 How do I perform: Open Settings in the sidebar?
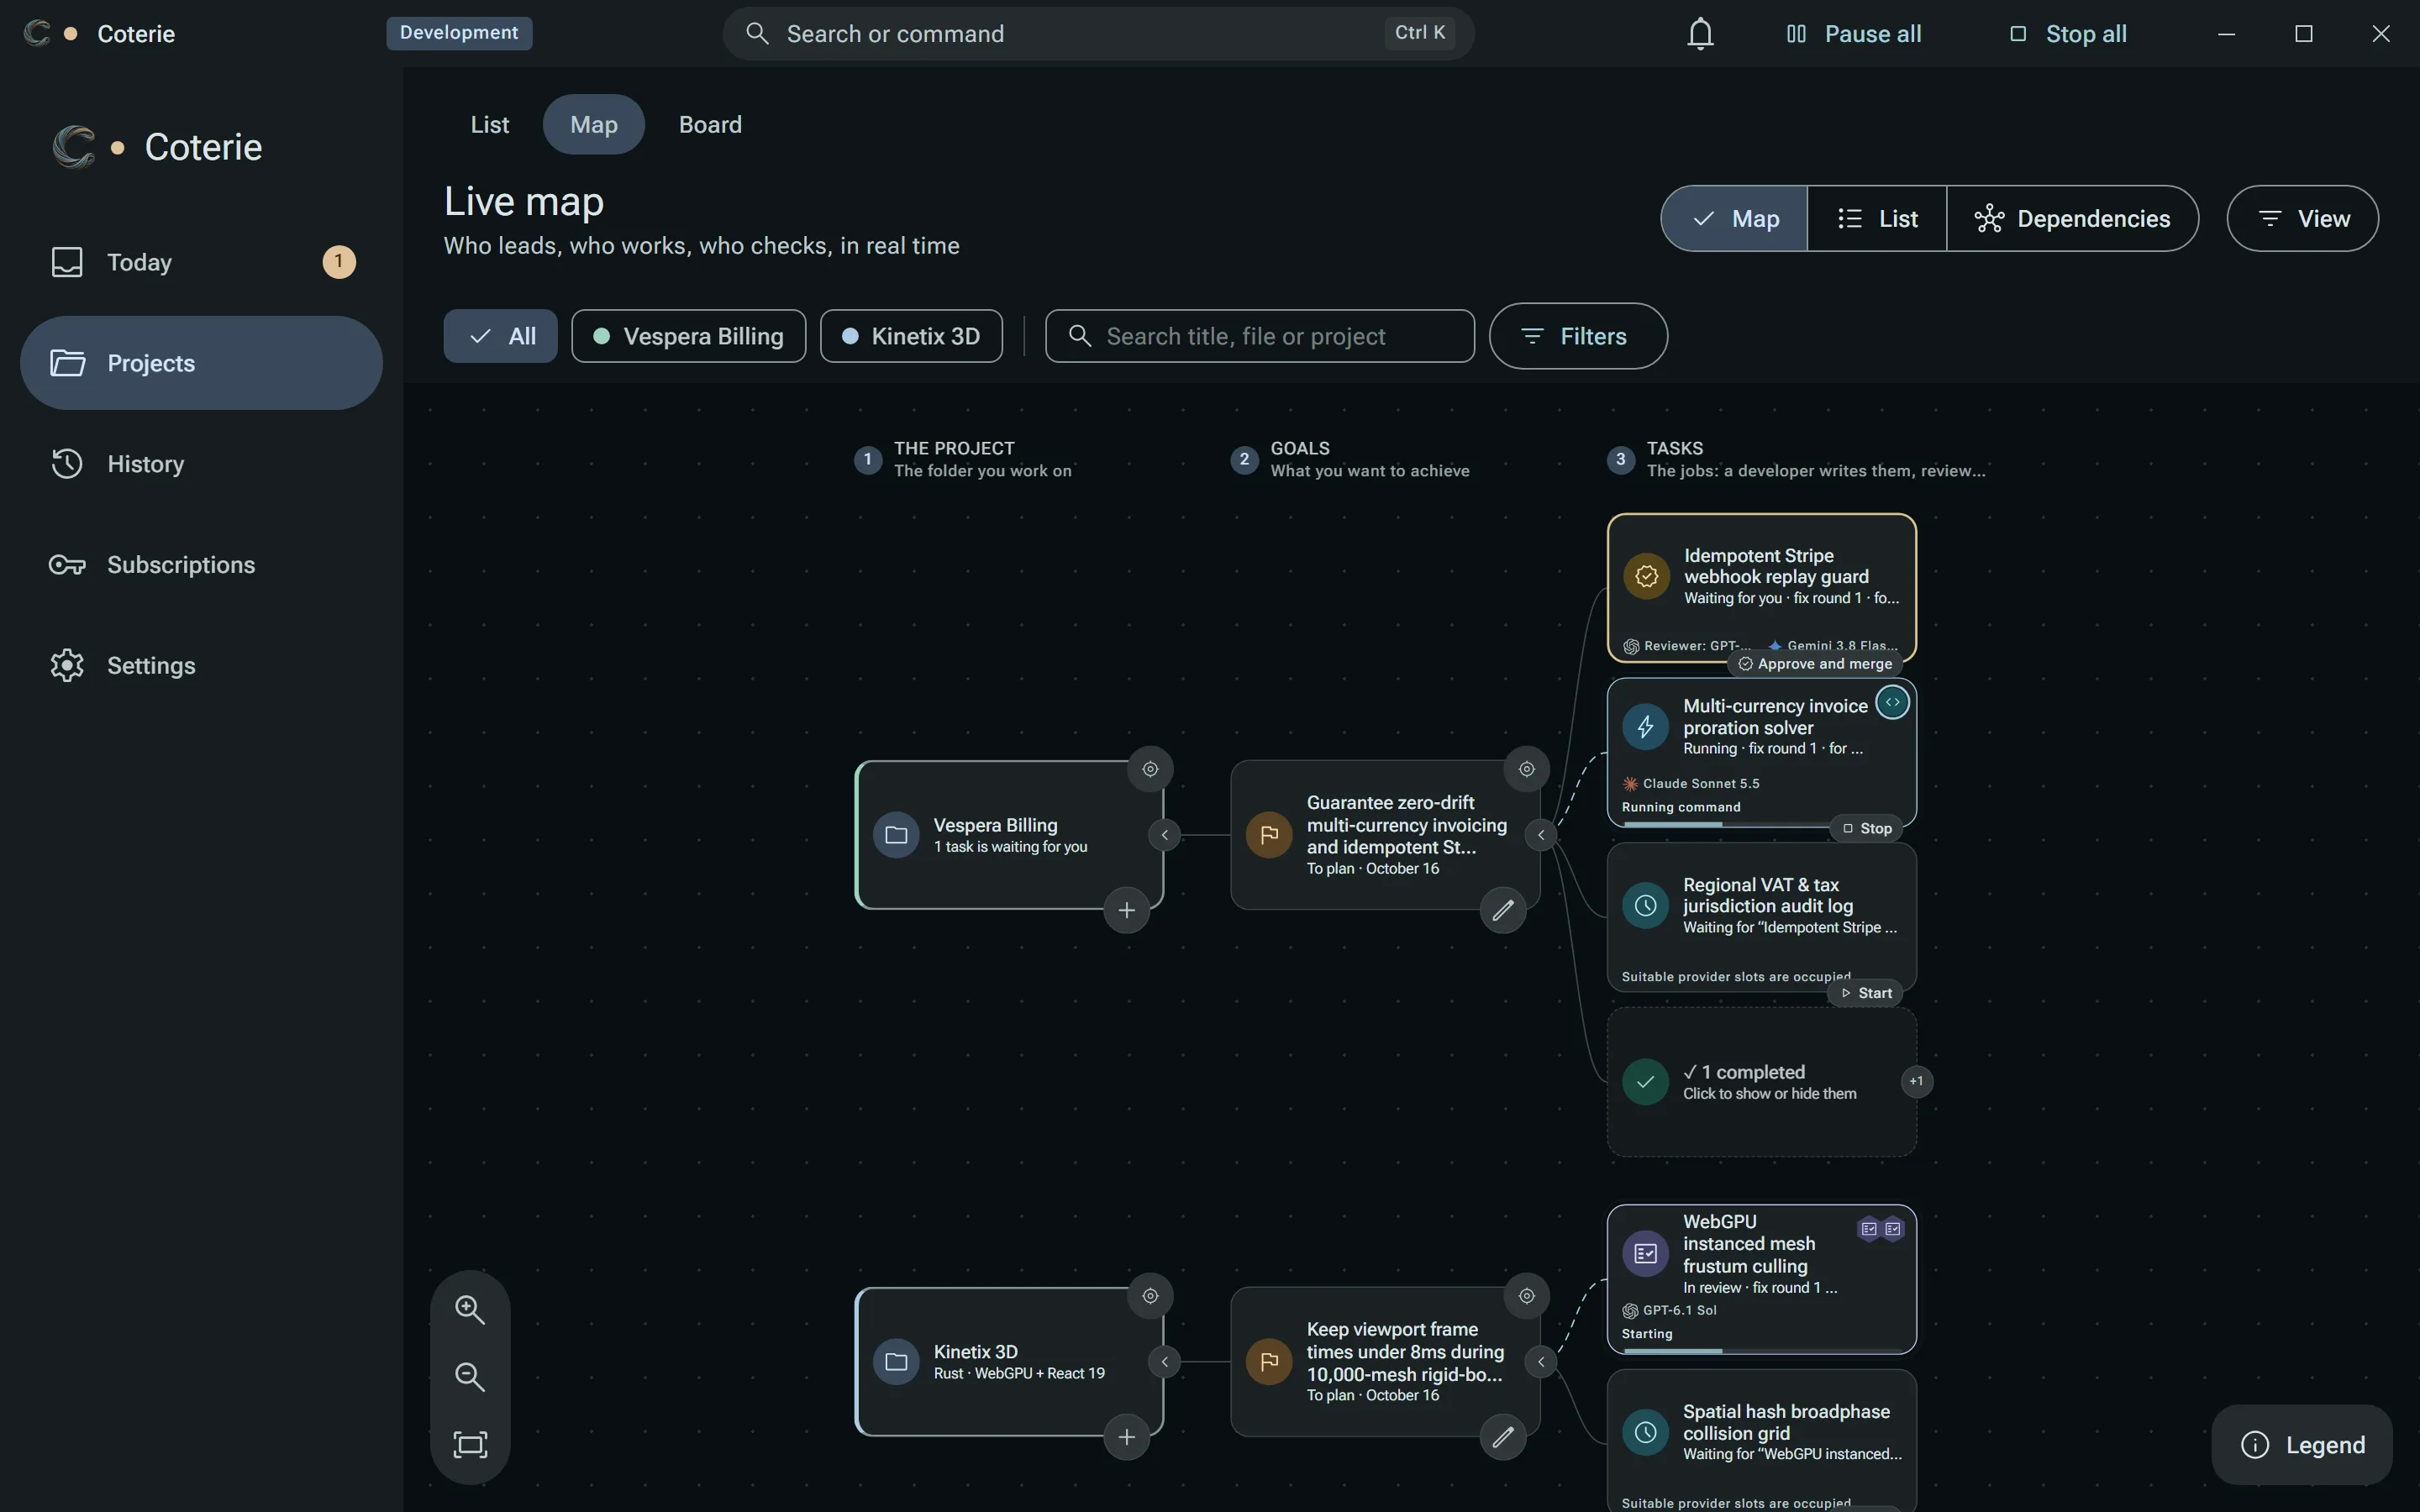tap(201, 666)
